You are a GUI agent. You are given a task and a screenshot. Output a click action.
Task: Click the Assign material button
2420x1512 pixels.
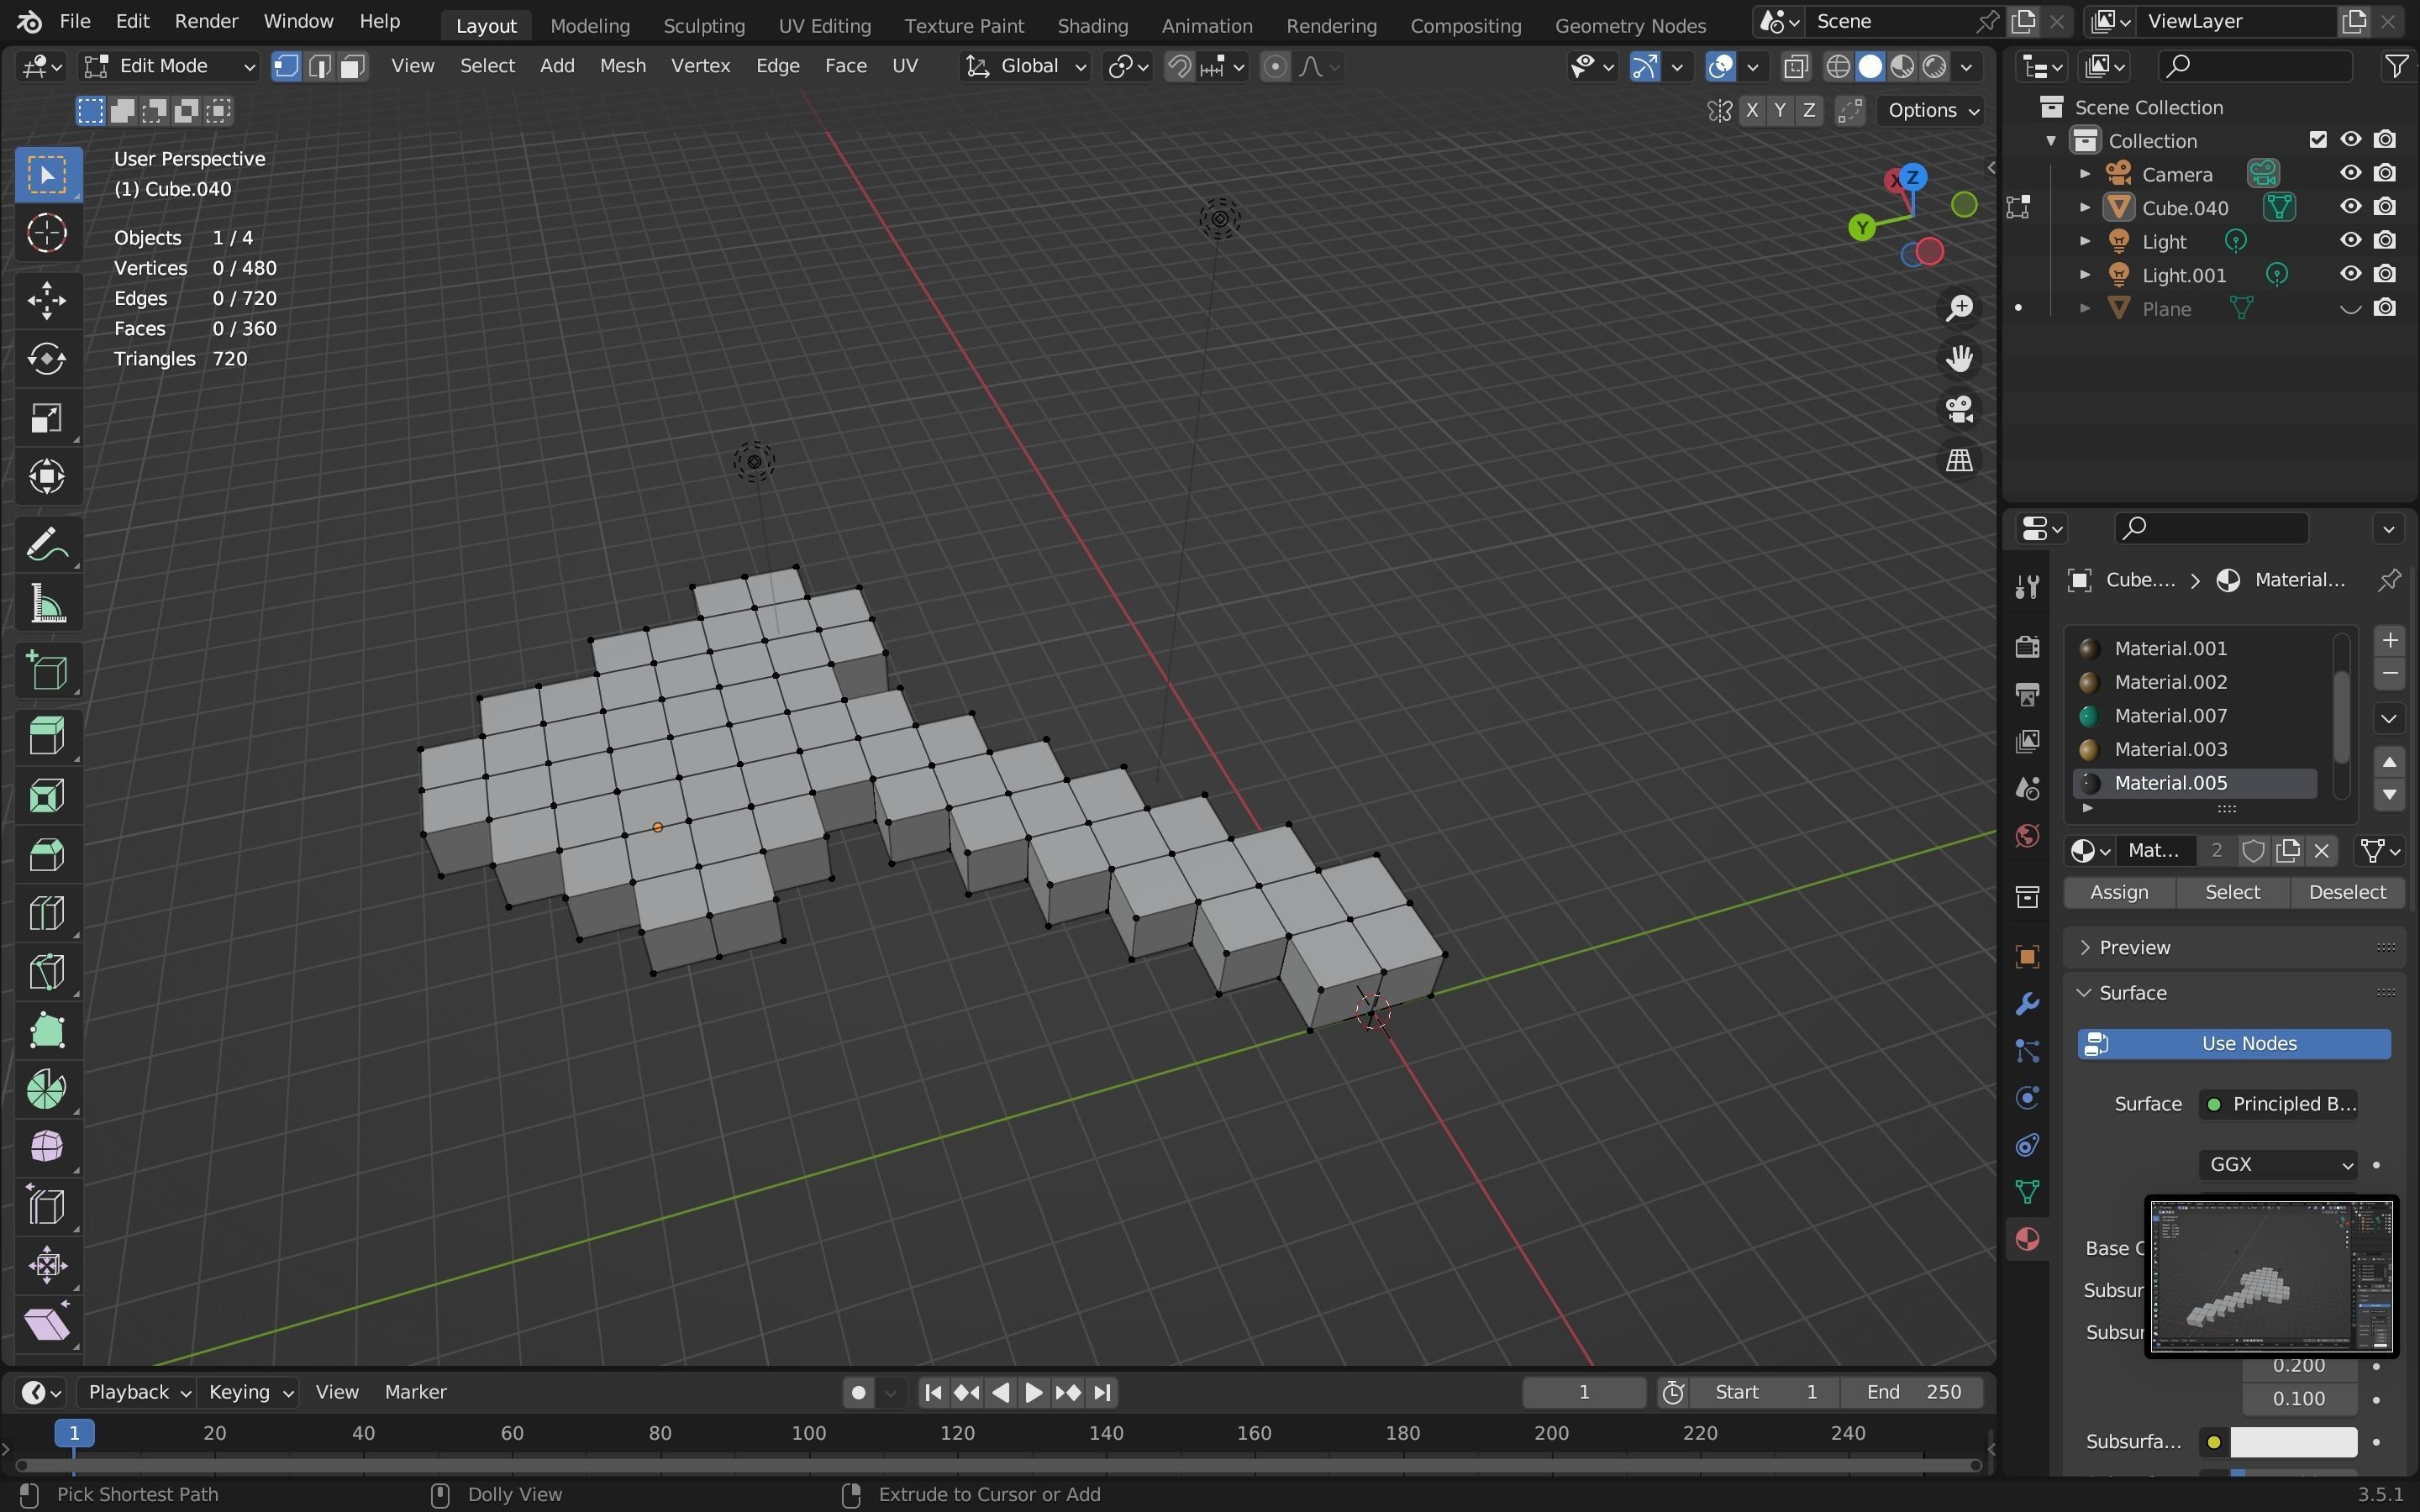pyautogui.click(x=2119, y=892)
